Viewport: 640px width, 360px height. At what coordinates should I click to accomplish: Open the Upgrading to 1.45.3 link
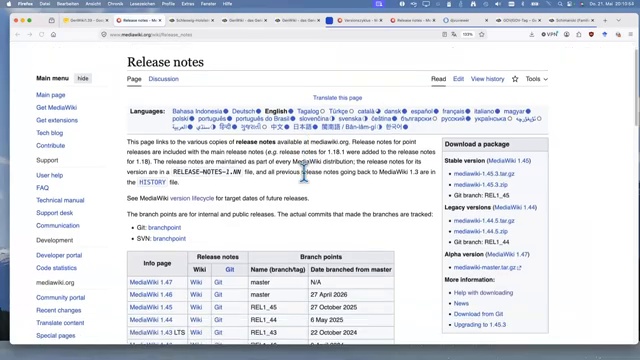(480, 325)
